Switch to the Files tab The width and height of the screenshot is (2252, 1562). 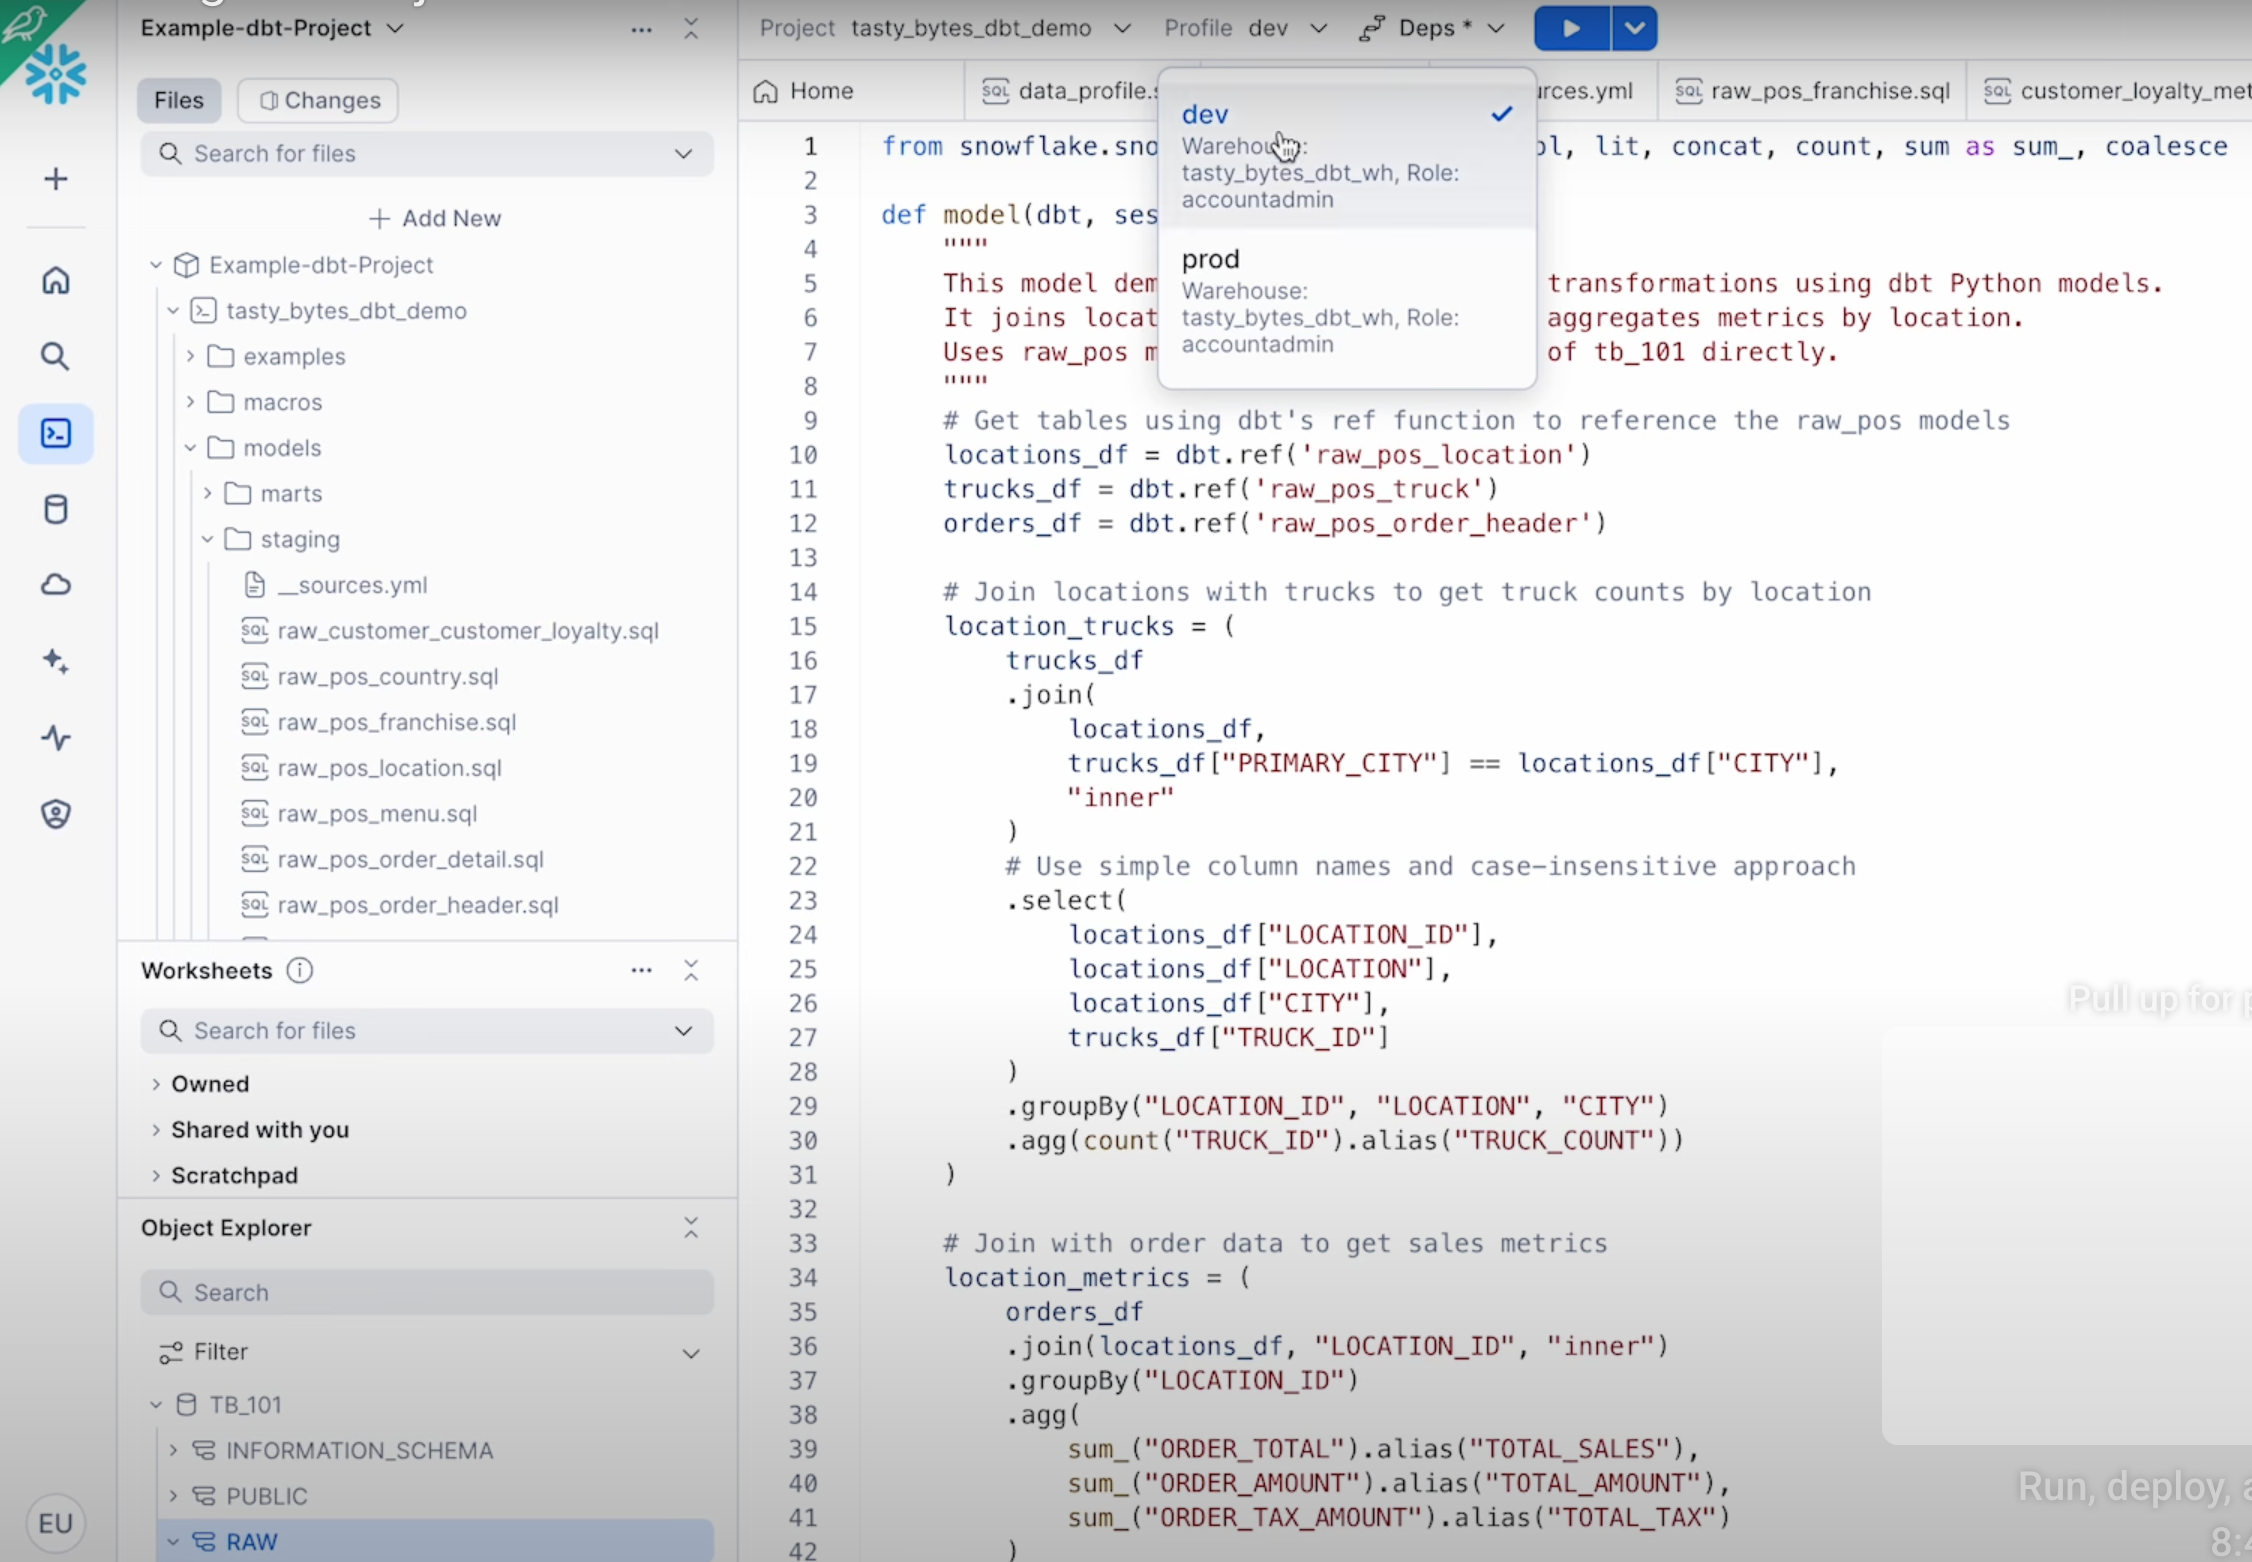pos(179,100)
